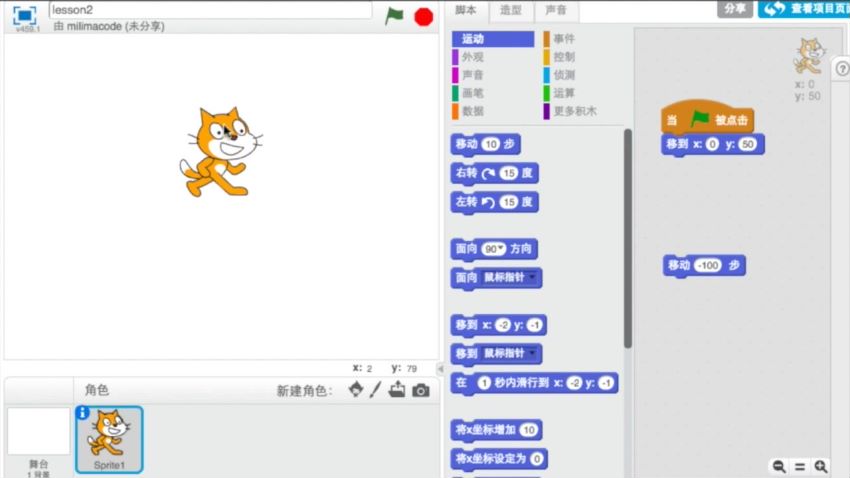This screenshot has height=478, width=850.
Task: Select the 运动 block category
Action: [x=493, y=39]
